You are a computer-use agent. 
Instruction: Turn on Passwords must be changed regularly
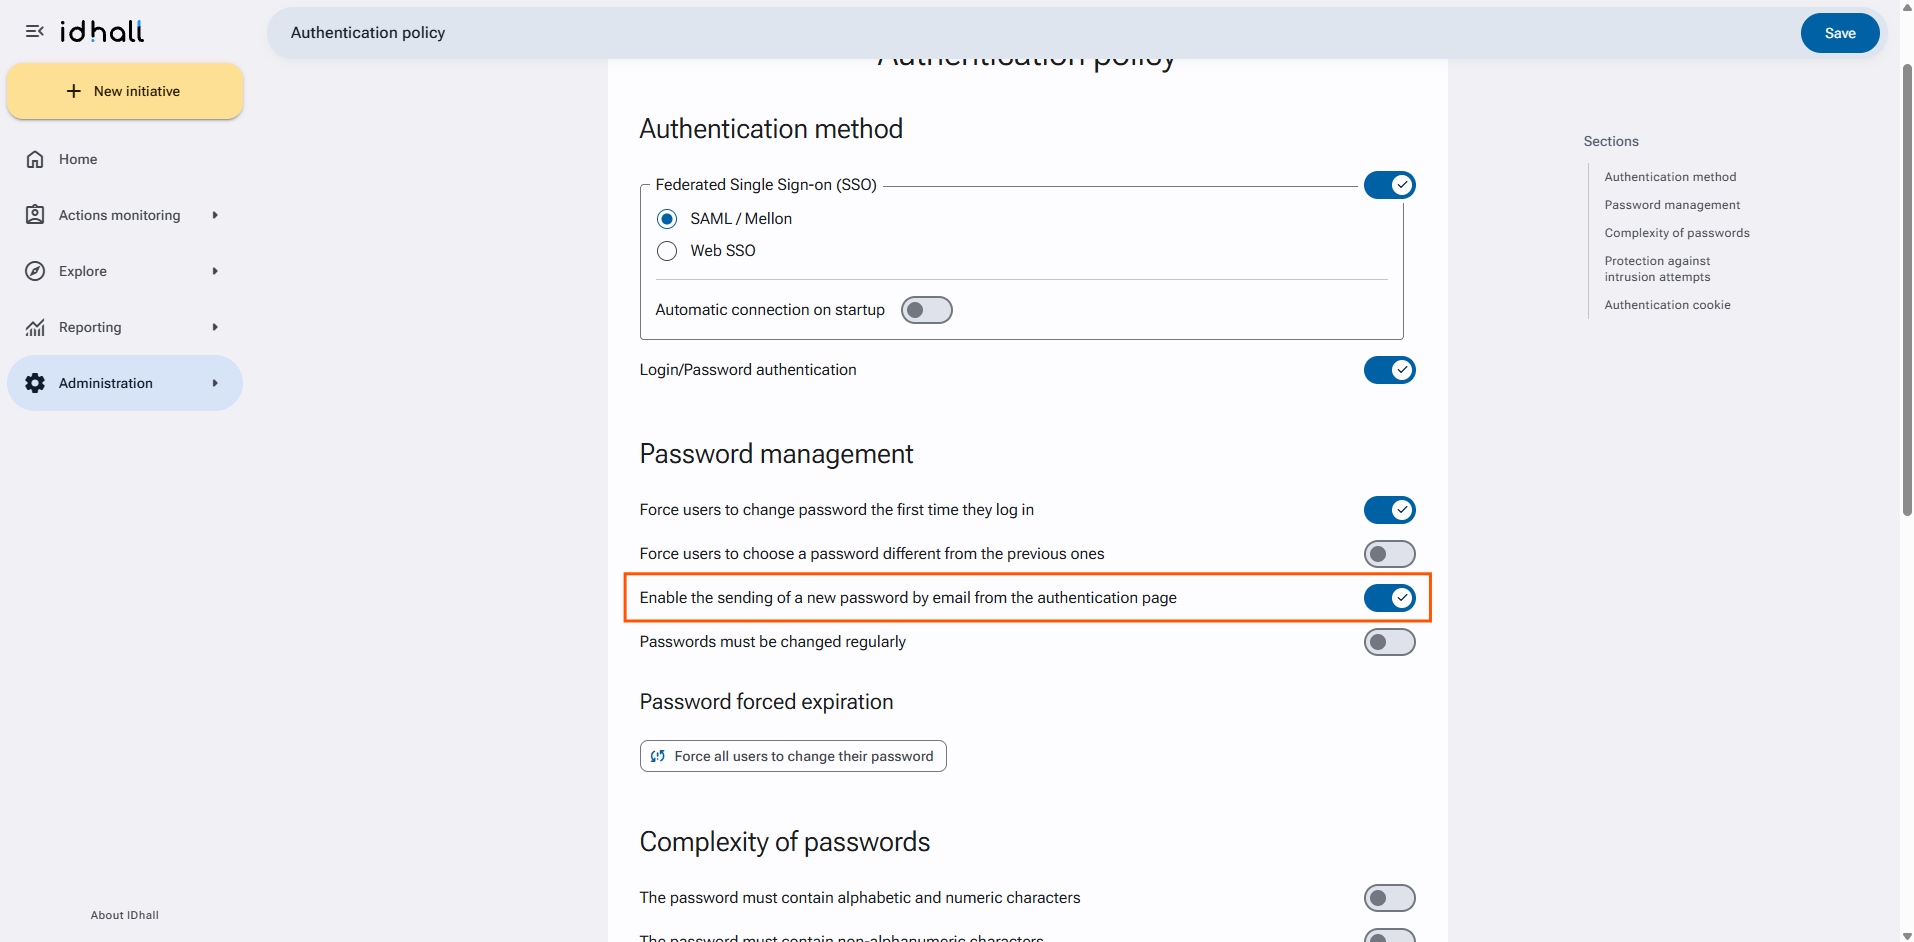[x=1389, y=642]
